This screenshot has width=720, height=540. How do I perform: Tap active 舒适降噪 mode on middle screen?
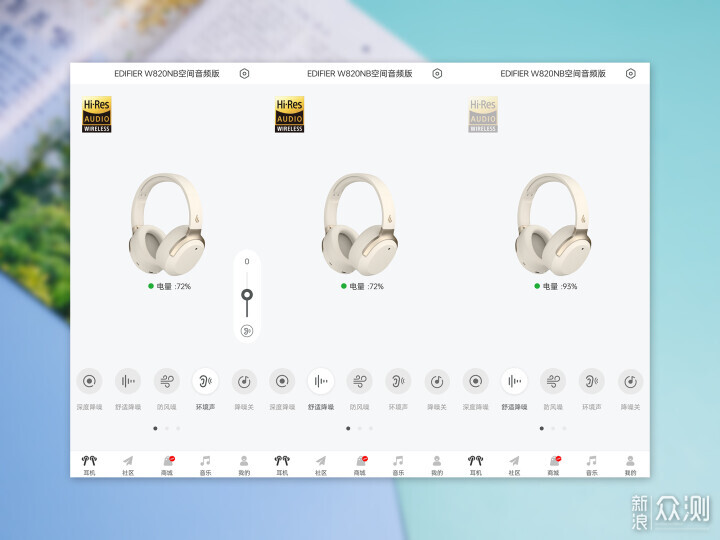click(x=321, y=381)
